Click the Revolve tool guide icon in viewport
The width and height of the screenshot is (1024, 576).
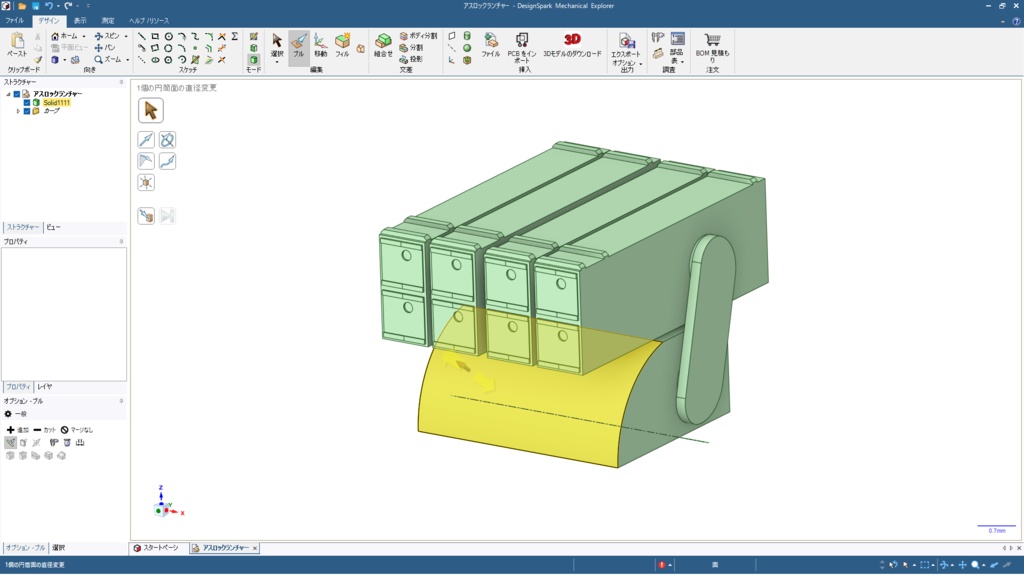point(167,140)
